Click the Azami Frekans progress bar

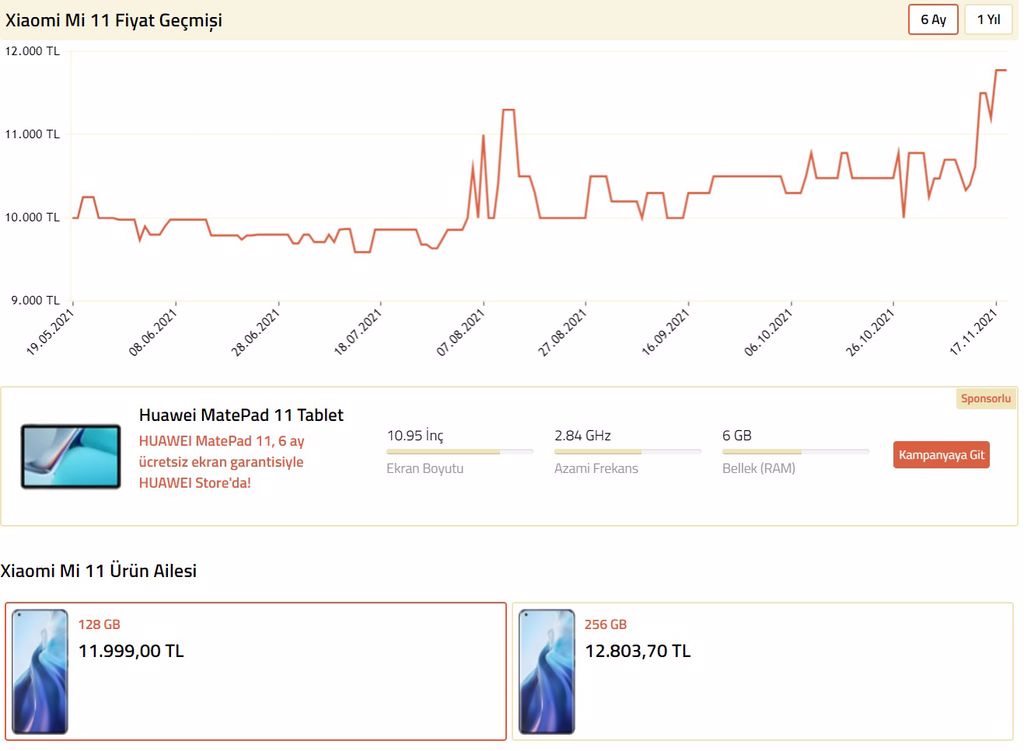click(x=628, y=451)
